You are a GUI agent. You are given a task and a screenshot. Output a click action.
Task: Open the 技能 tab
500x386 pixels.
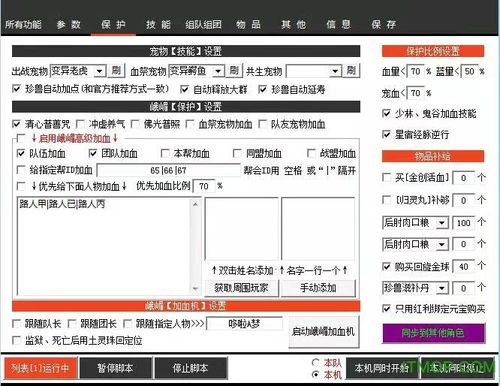(x=158, y=24)
